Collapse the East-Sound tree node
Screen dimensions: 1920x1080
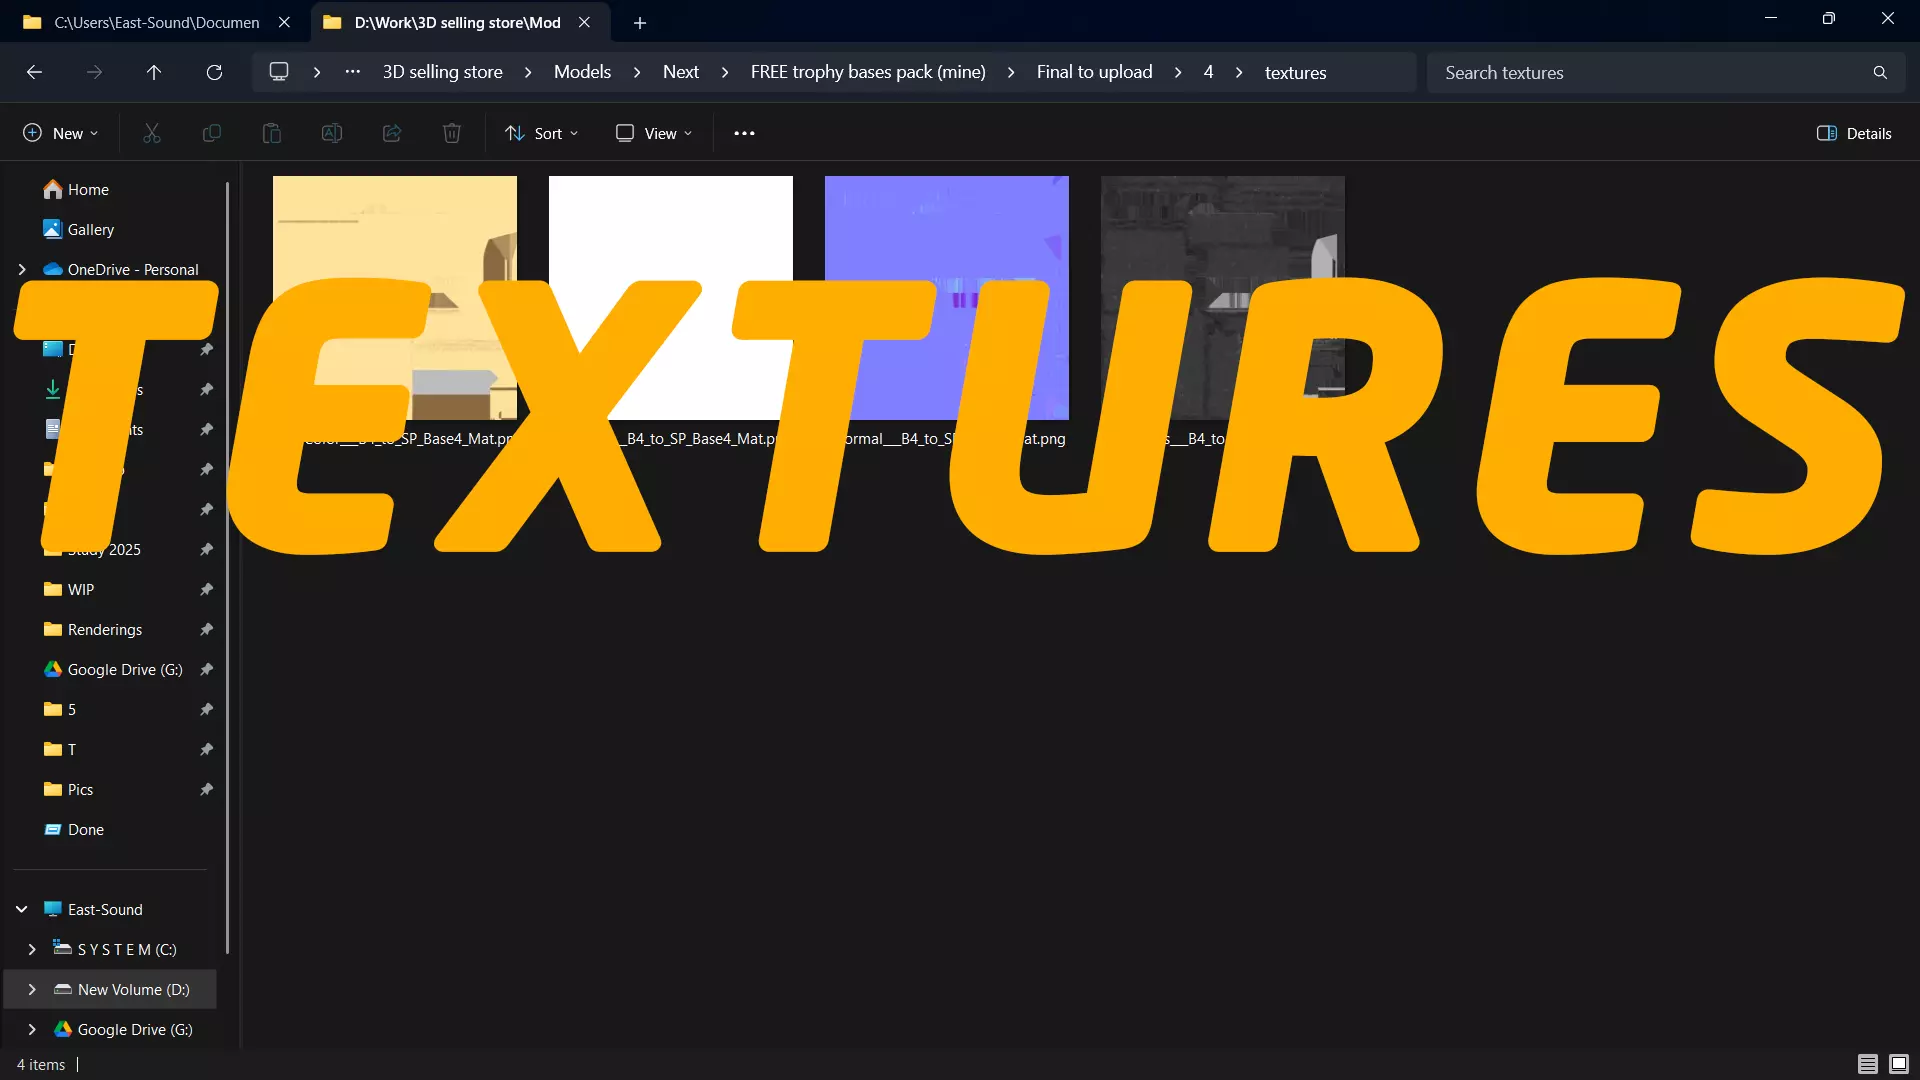click(x=21, y=909)
